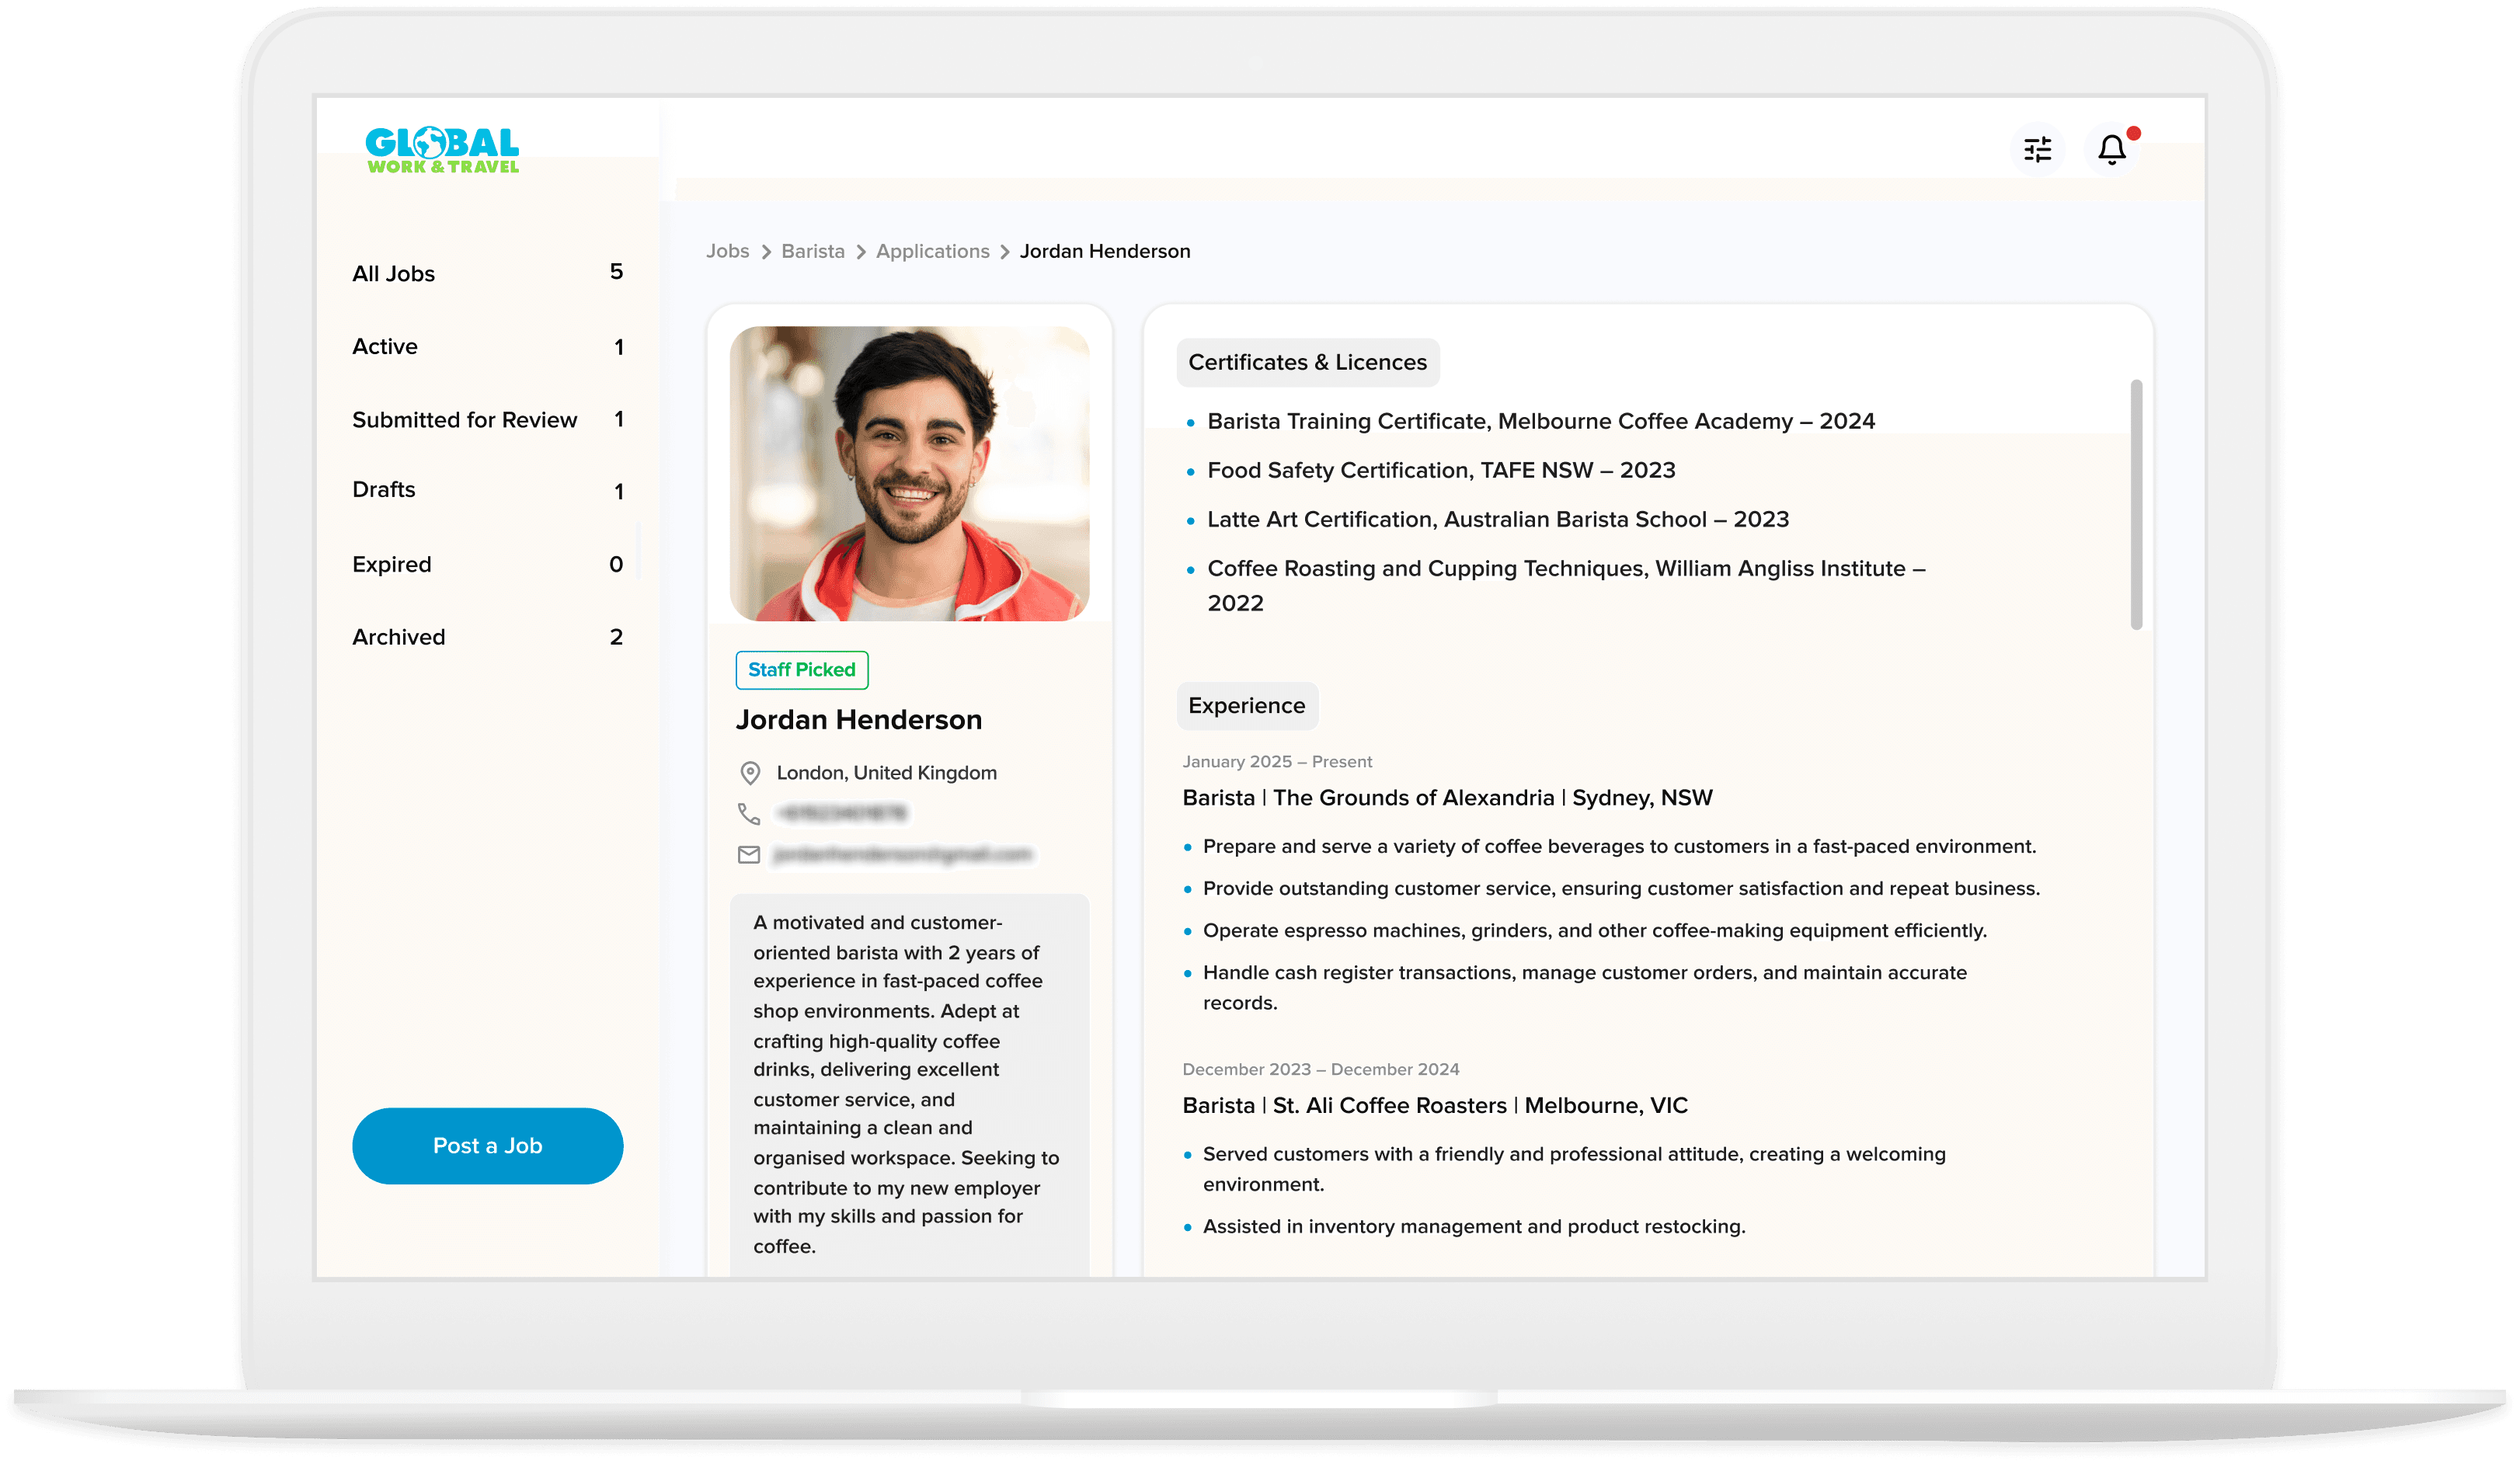Viewport: 2520px width, 1464px height.
Task: Open the notifications bell icon
Action: click(x=2111, y=150)
